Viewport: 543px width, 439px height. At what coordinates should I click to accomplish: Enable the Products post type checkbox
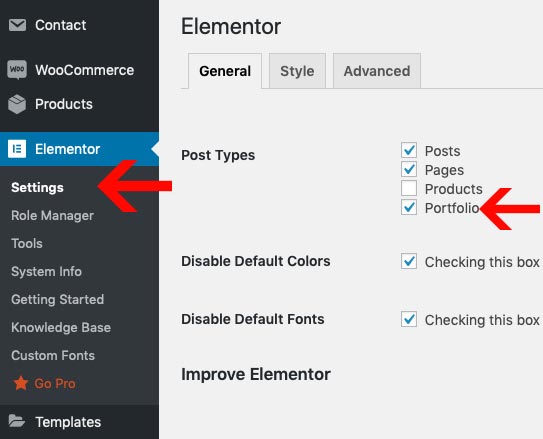[409, 188]
